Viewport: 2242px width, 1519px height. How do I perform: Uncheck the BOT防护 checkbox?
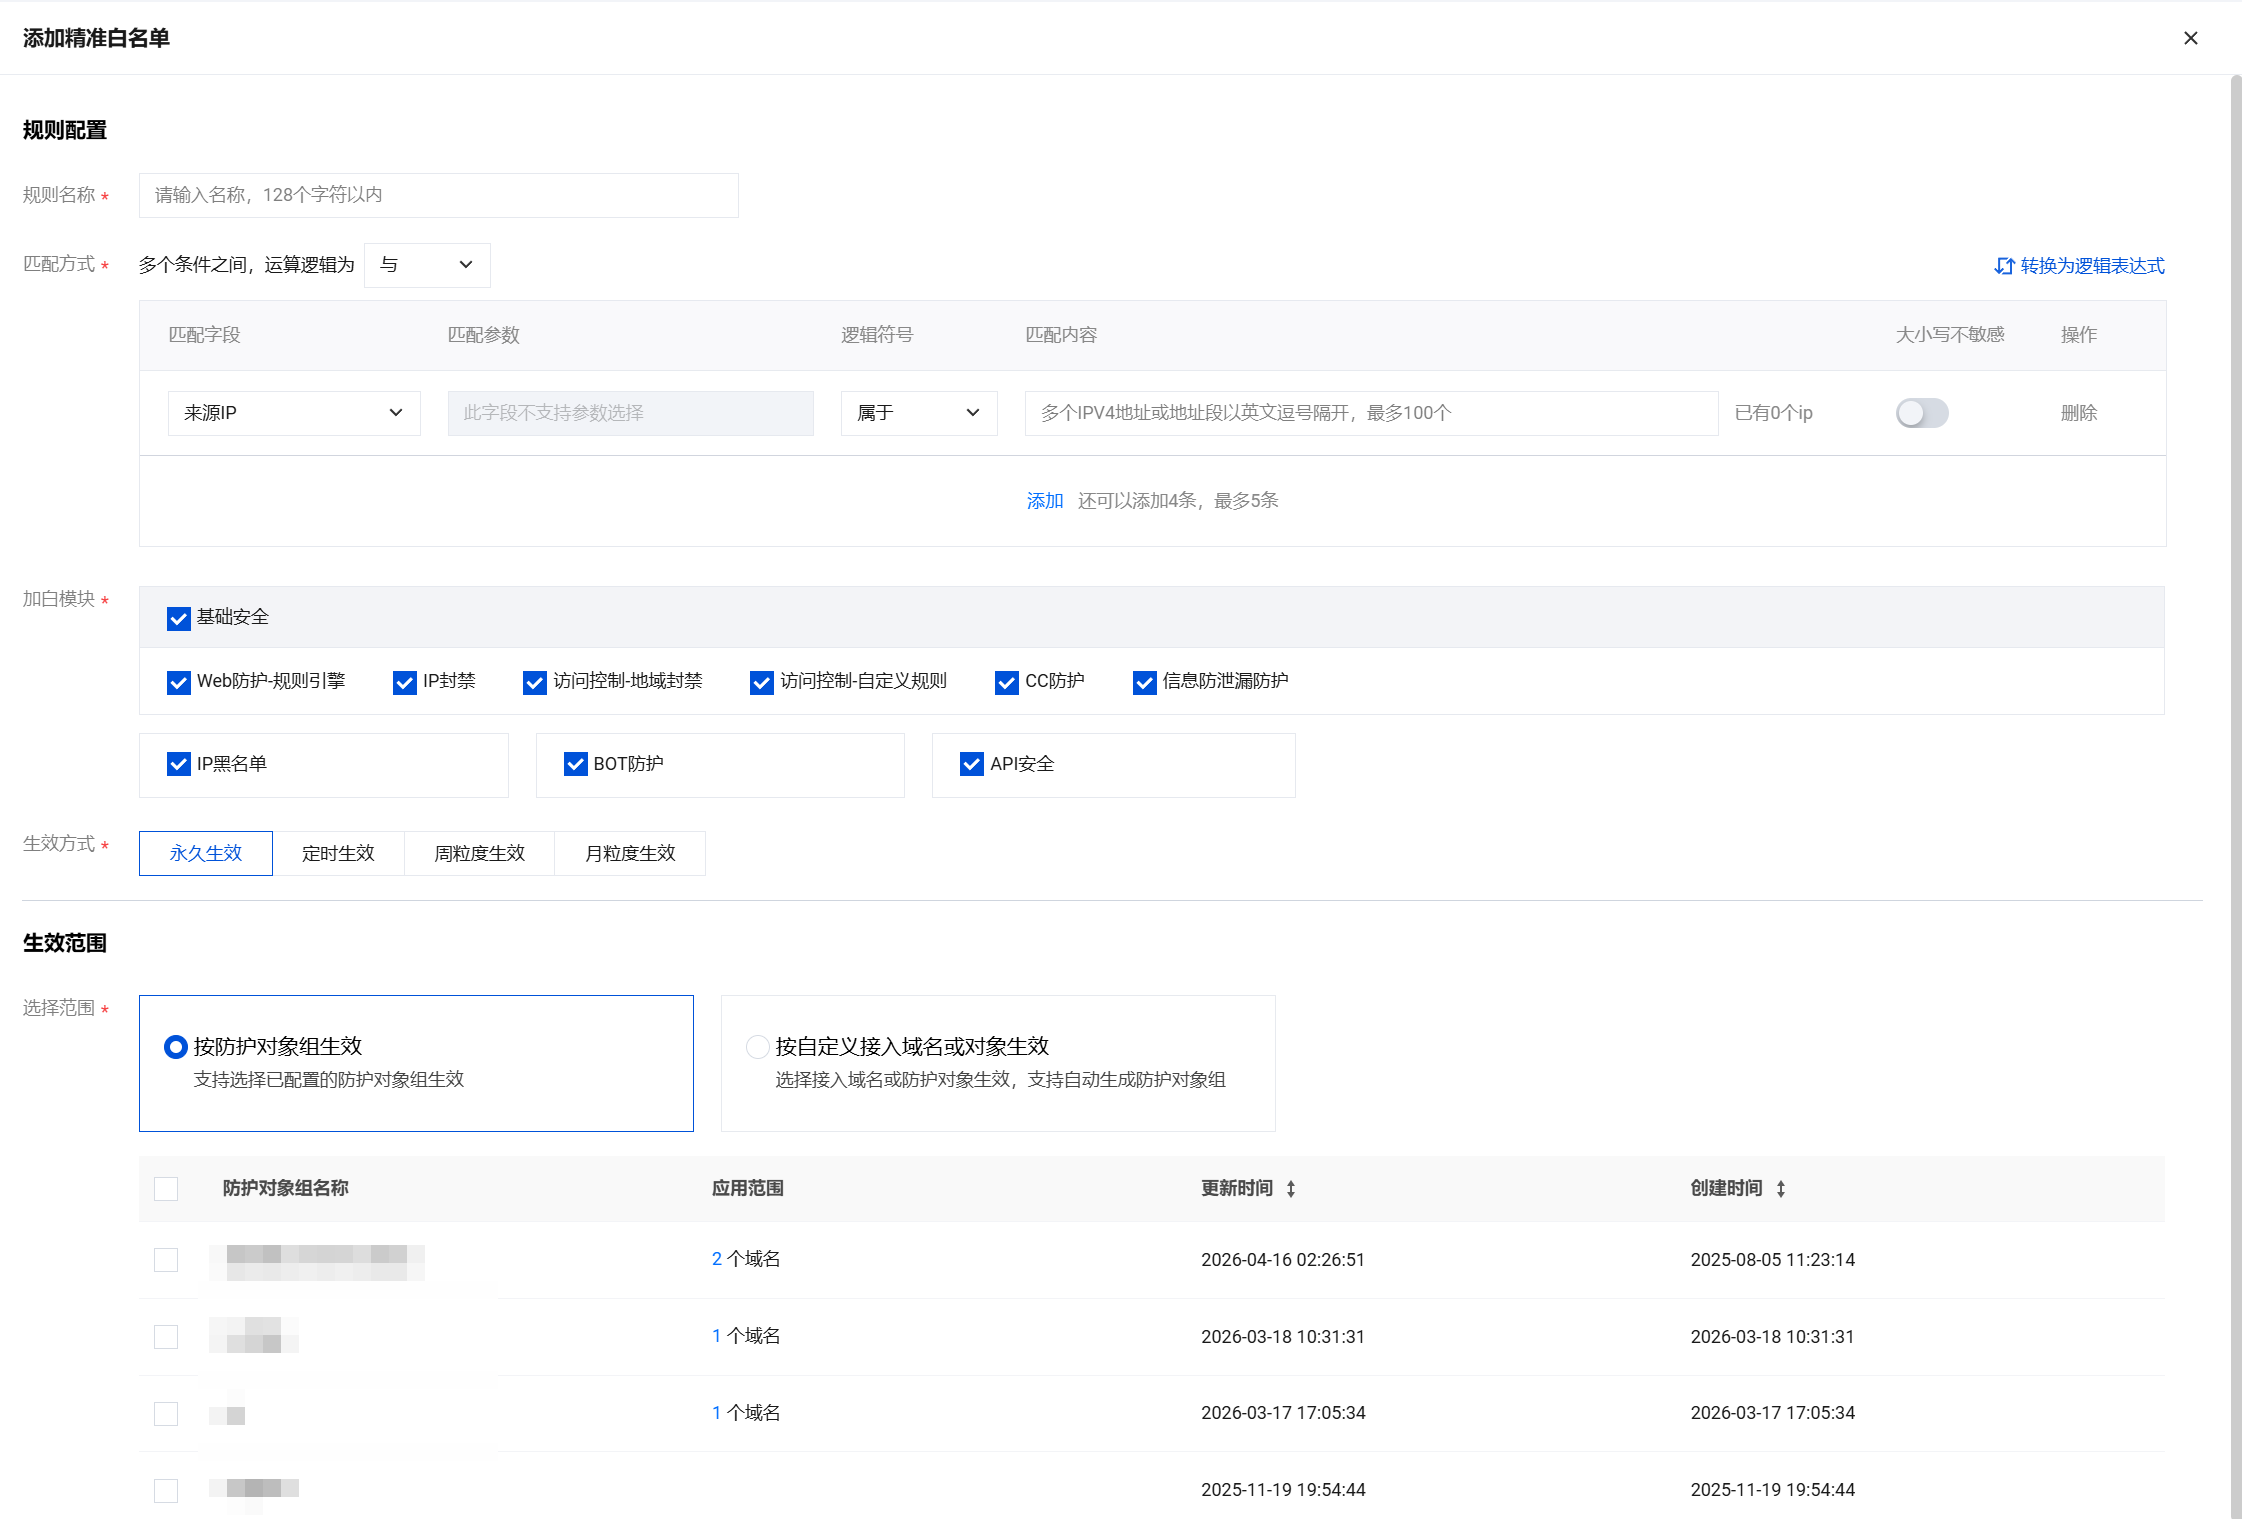pos(576,764)
